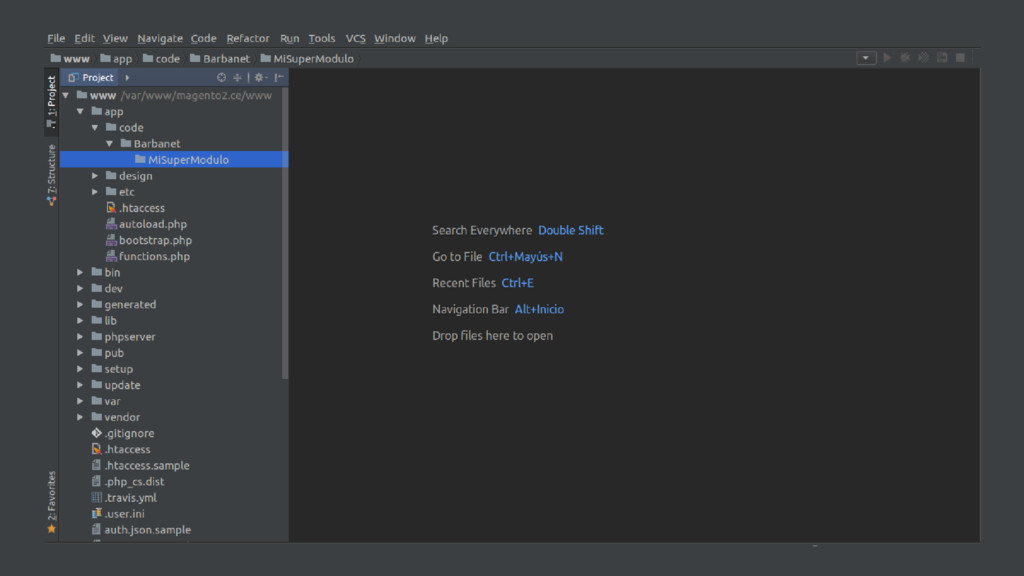The image size is (1024, 576).
Task: Open the Refactor menu
Action: coord(248,39)
